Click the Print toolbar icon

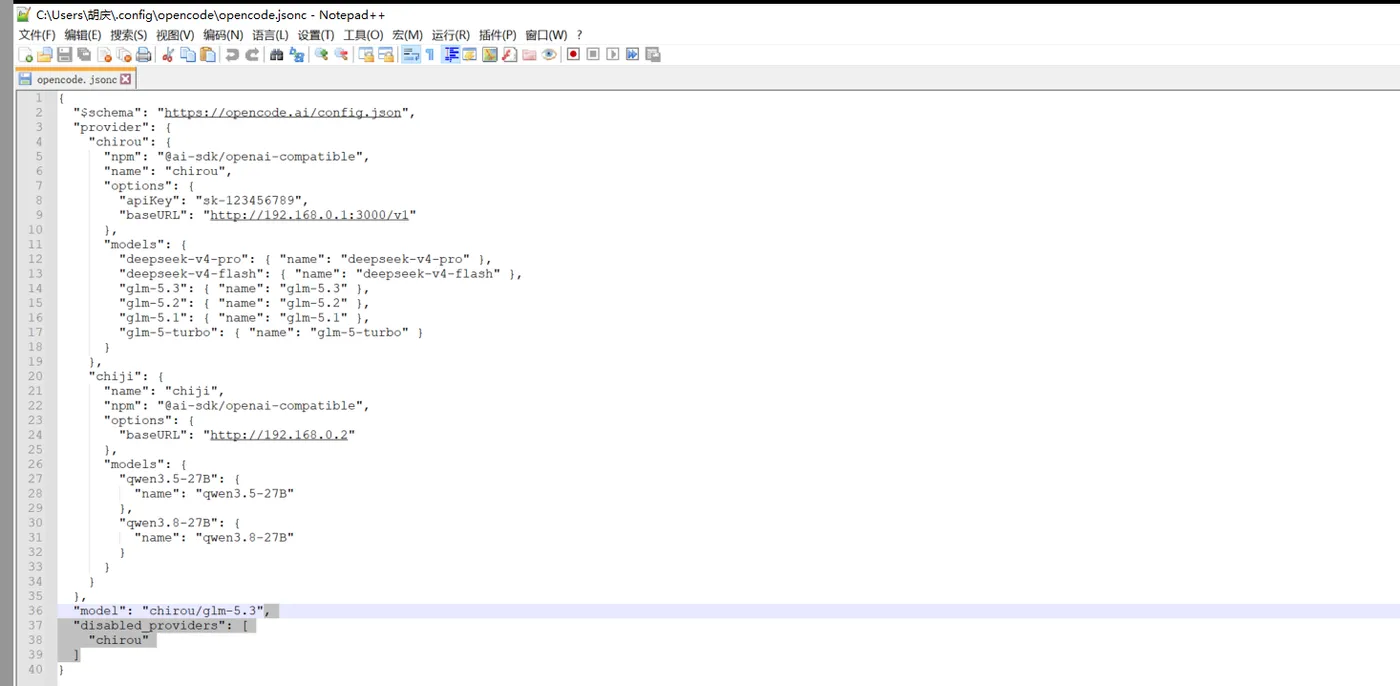[143, 54]
